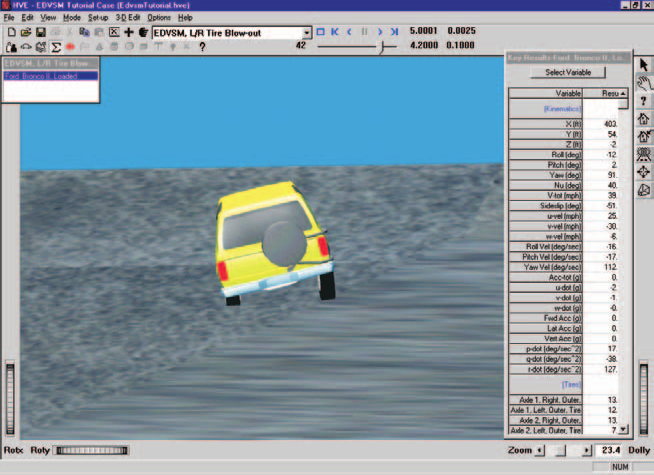Click the Zoom right stepper arrow

click(x=587, y=450)
